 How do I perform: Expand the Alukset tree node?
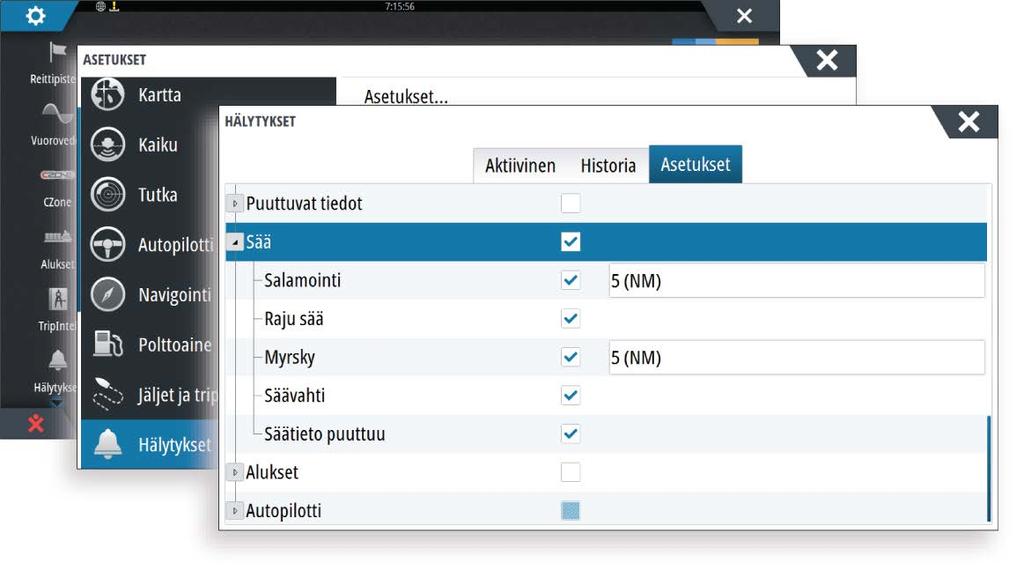[234, 472]
